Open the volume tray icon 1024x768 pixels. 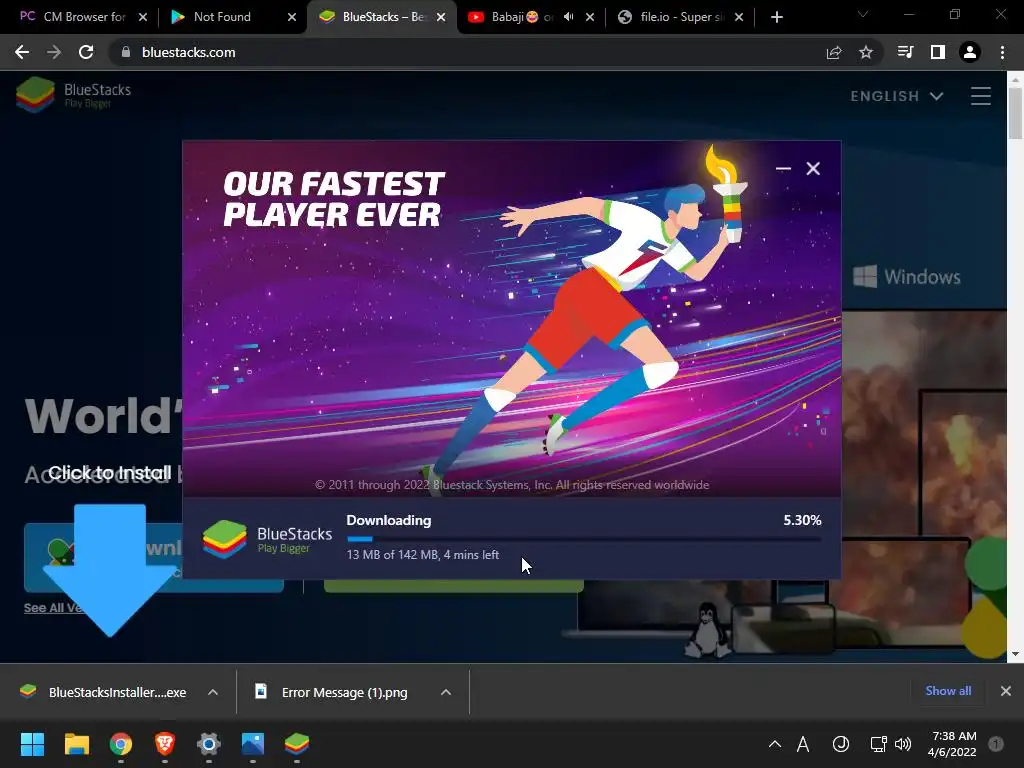coord(903,744)
